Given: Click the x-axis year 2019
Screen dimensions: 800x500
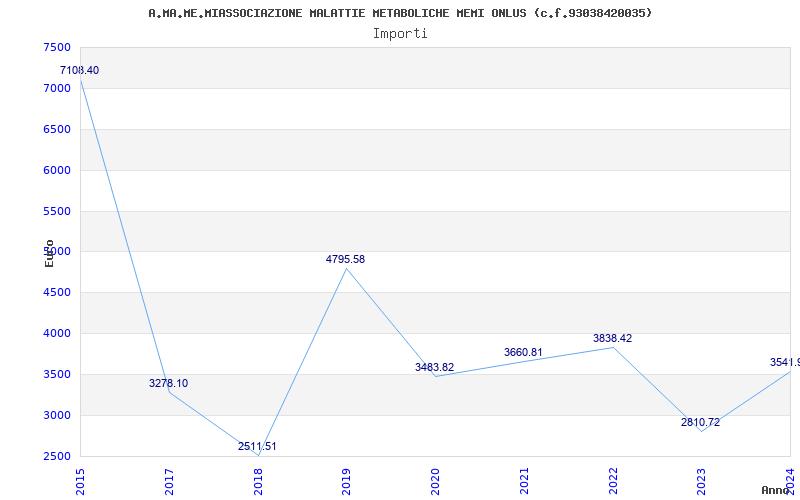Looking at the screenshot, I should [346, 481].
